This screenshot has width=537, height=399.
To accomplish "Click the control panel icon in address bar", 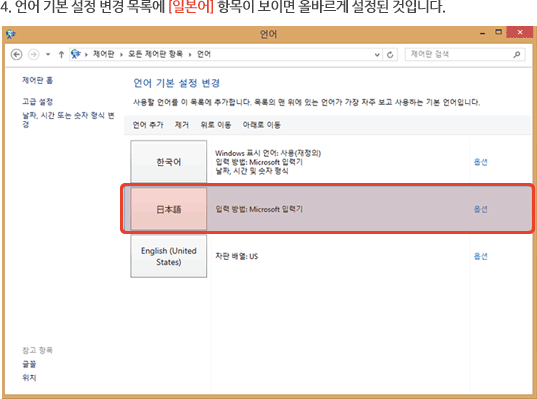I will click(x=76, y=54).
